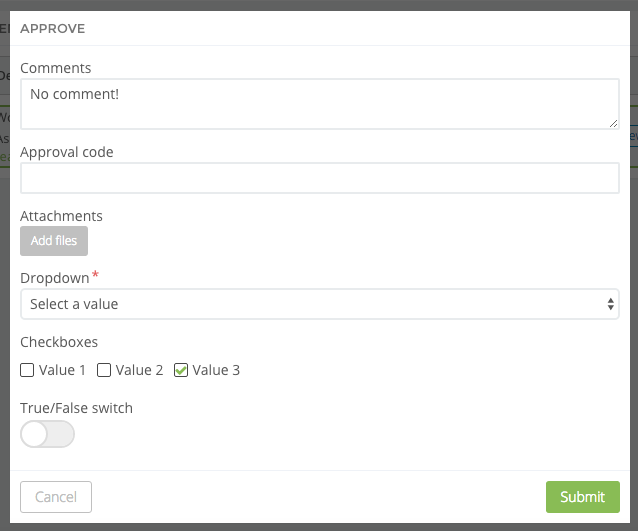Turn on the True/False switch
Viewport: 638px width, 531px height.
point(47,434)
